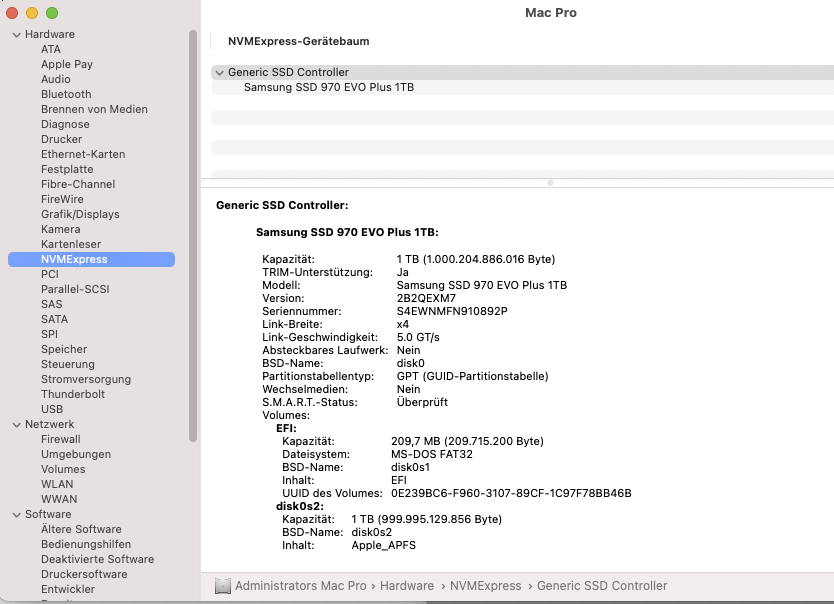Open Ethernet-Karten entry

click(83, 154)
